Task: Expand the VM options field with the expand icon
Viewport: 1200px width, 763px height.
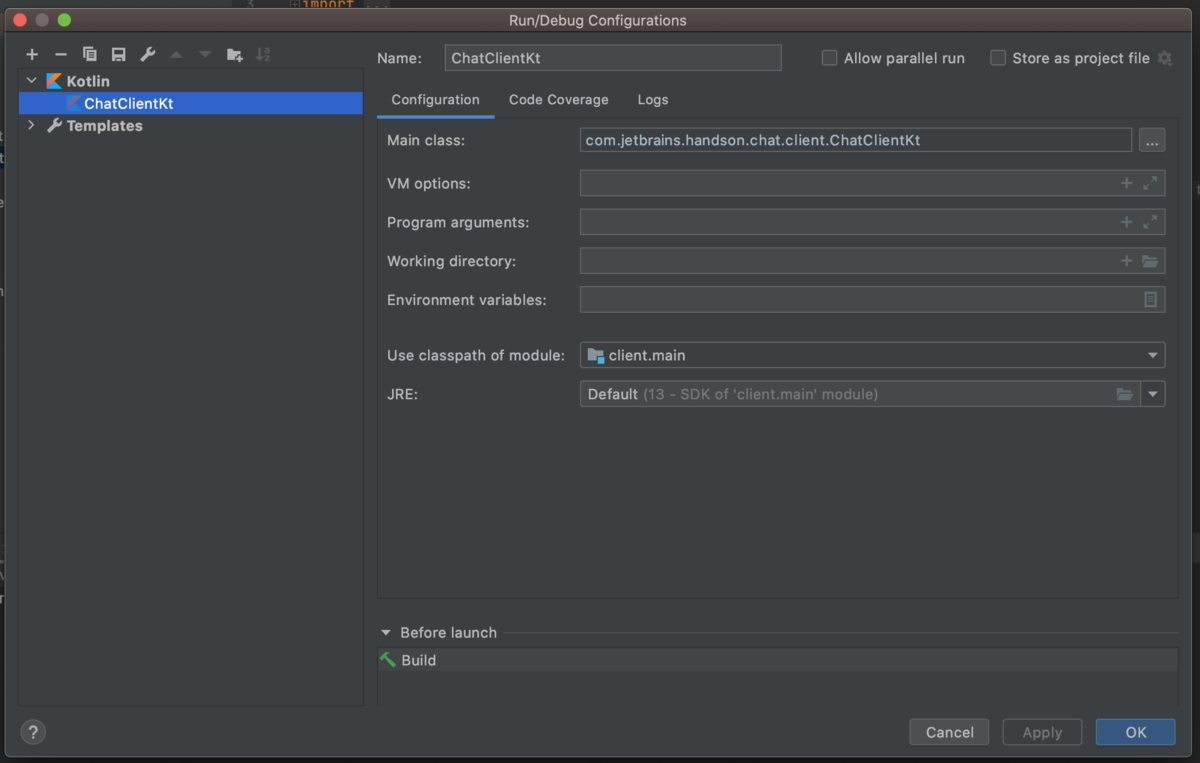Action: coord(1150,183)
